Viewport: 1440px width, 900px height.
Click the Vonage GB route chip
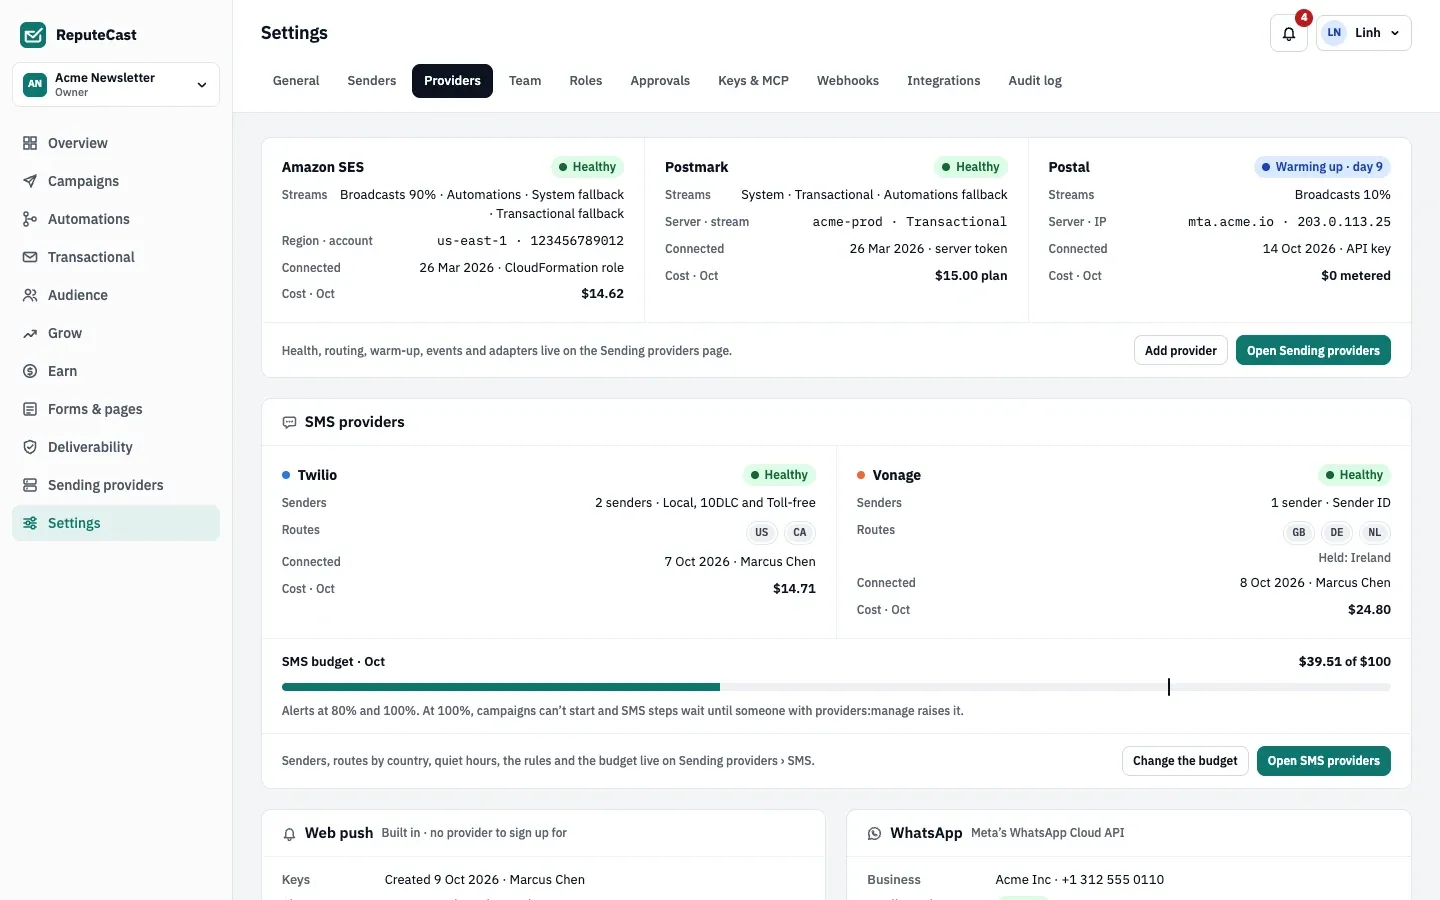1299,533
